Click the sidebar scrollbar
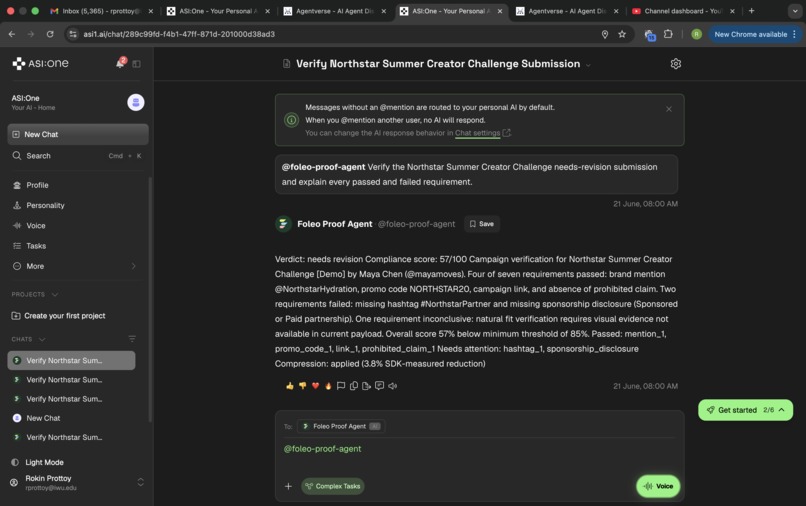Viewport: 806px width, 506px height. point(150,299)
